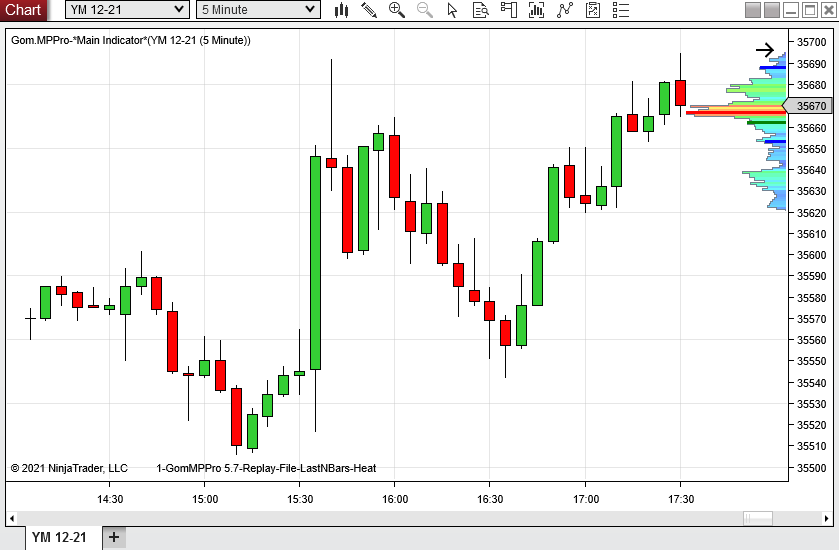
Task: Activate the zoom in magnifier
Action: click(x=396, y=10)
